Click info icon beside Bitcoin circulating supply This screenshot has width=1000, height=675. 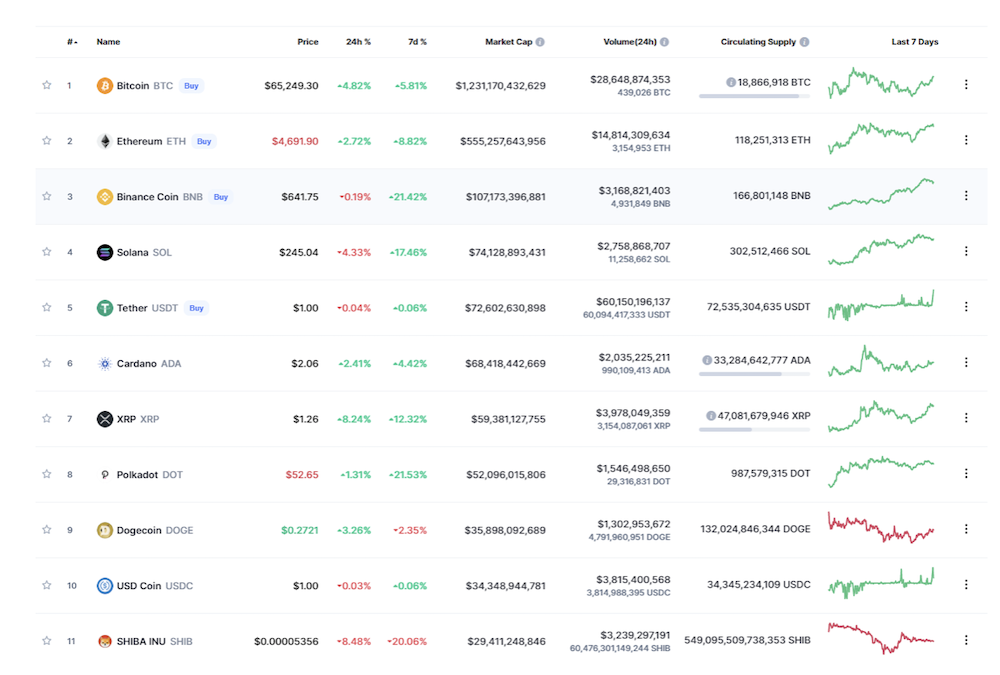click(x=731, y=82)
